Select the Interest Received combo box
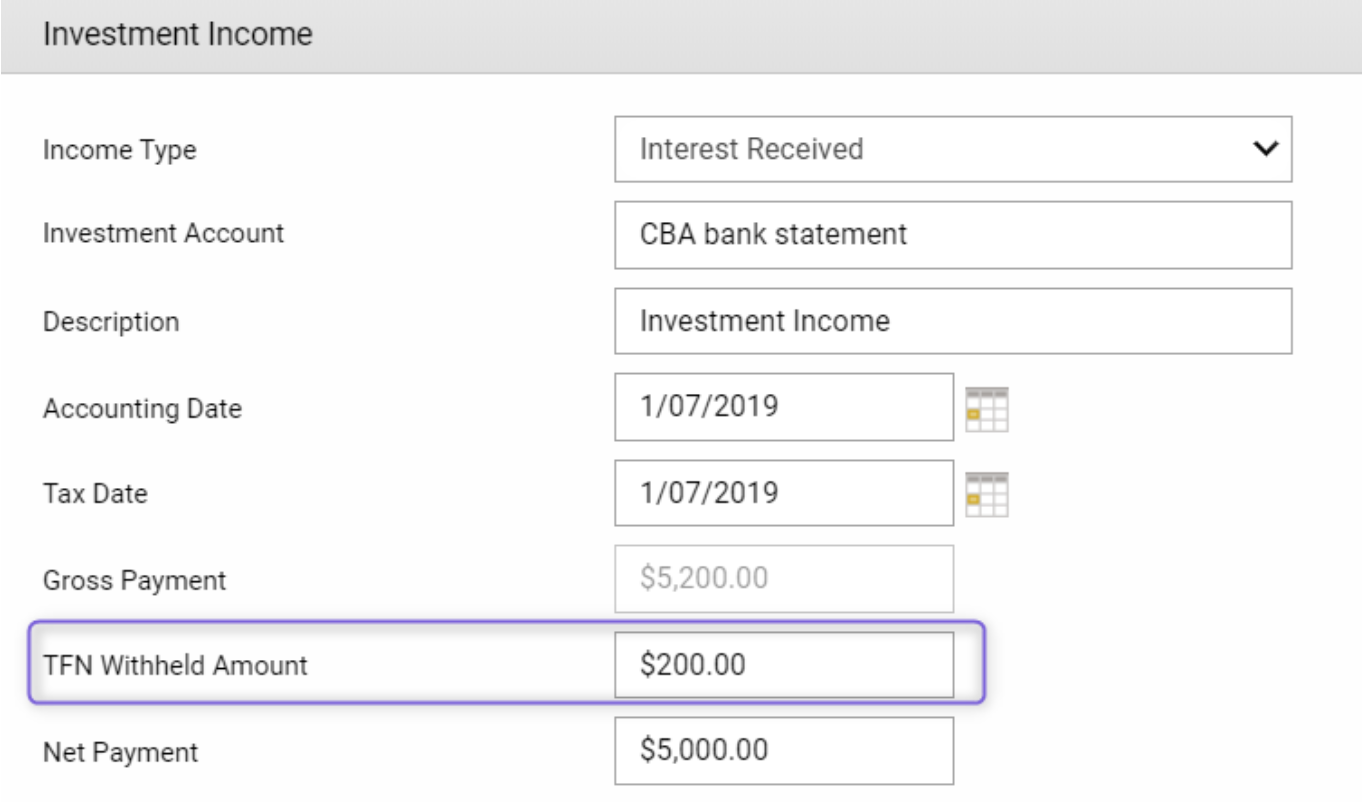 (953, 149)
